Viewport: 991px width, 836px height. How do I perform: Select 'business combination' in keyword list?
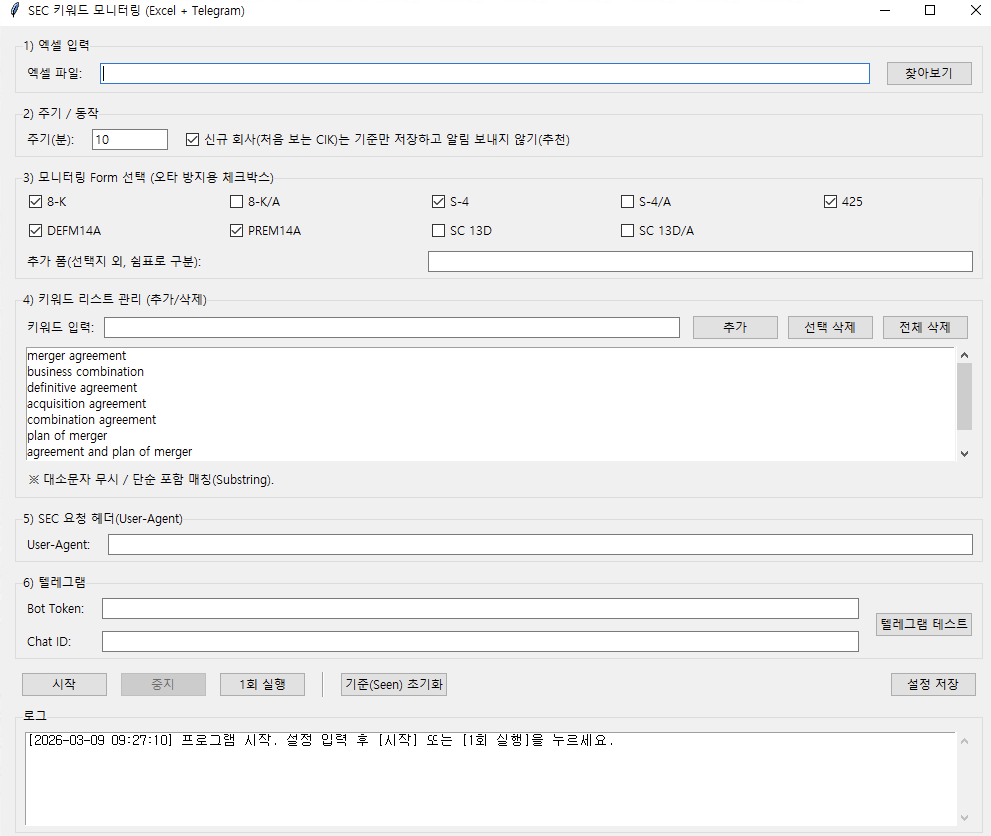click(86, 372)
